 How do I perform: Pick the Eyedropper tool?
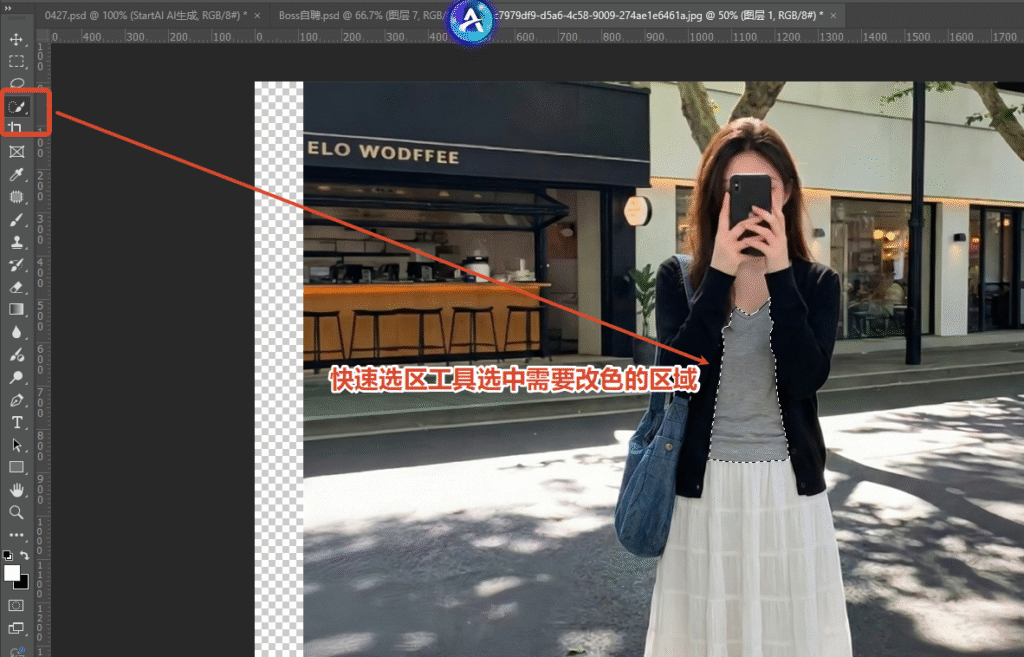tap(16, 175)
